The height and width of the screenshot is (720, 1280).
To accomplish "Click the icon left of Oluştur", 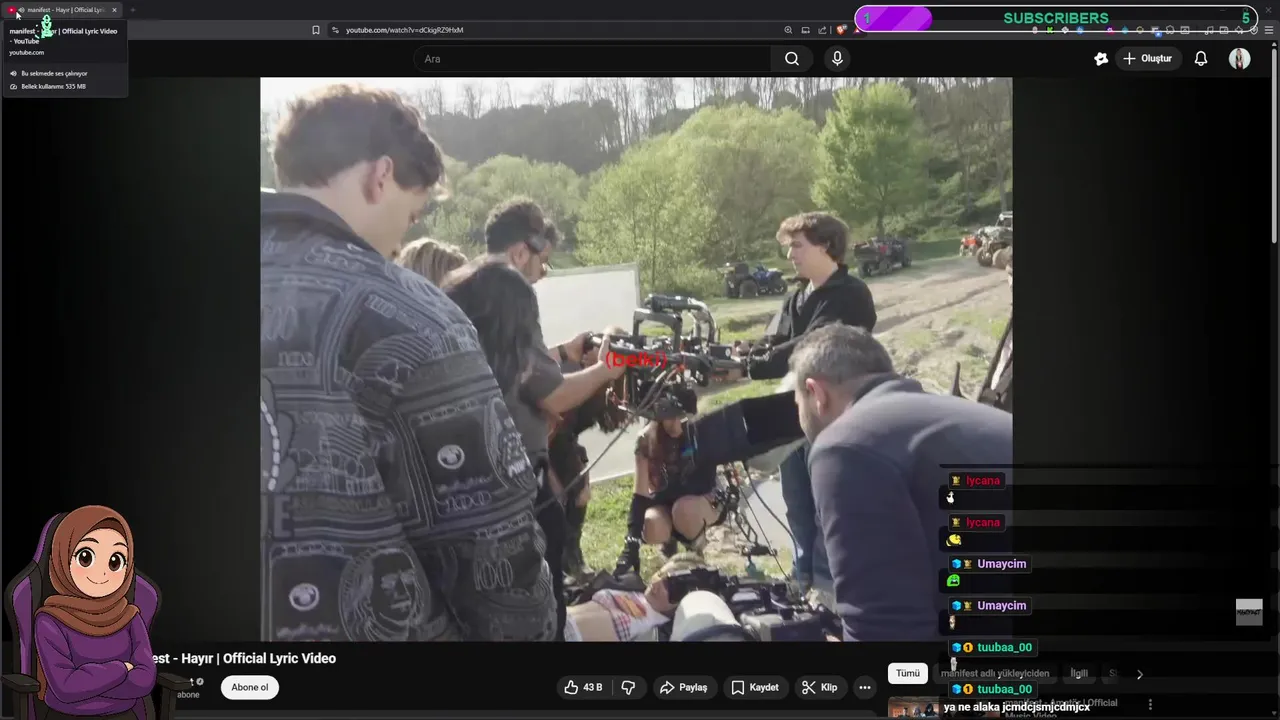I will pos(1101,59).
